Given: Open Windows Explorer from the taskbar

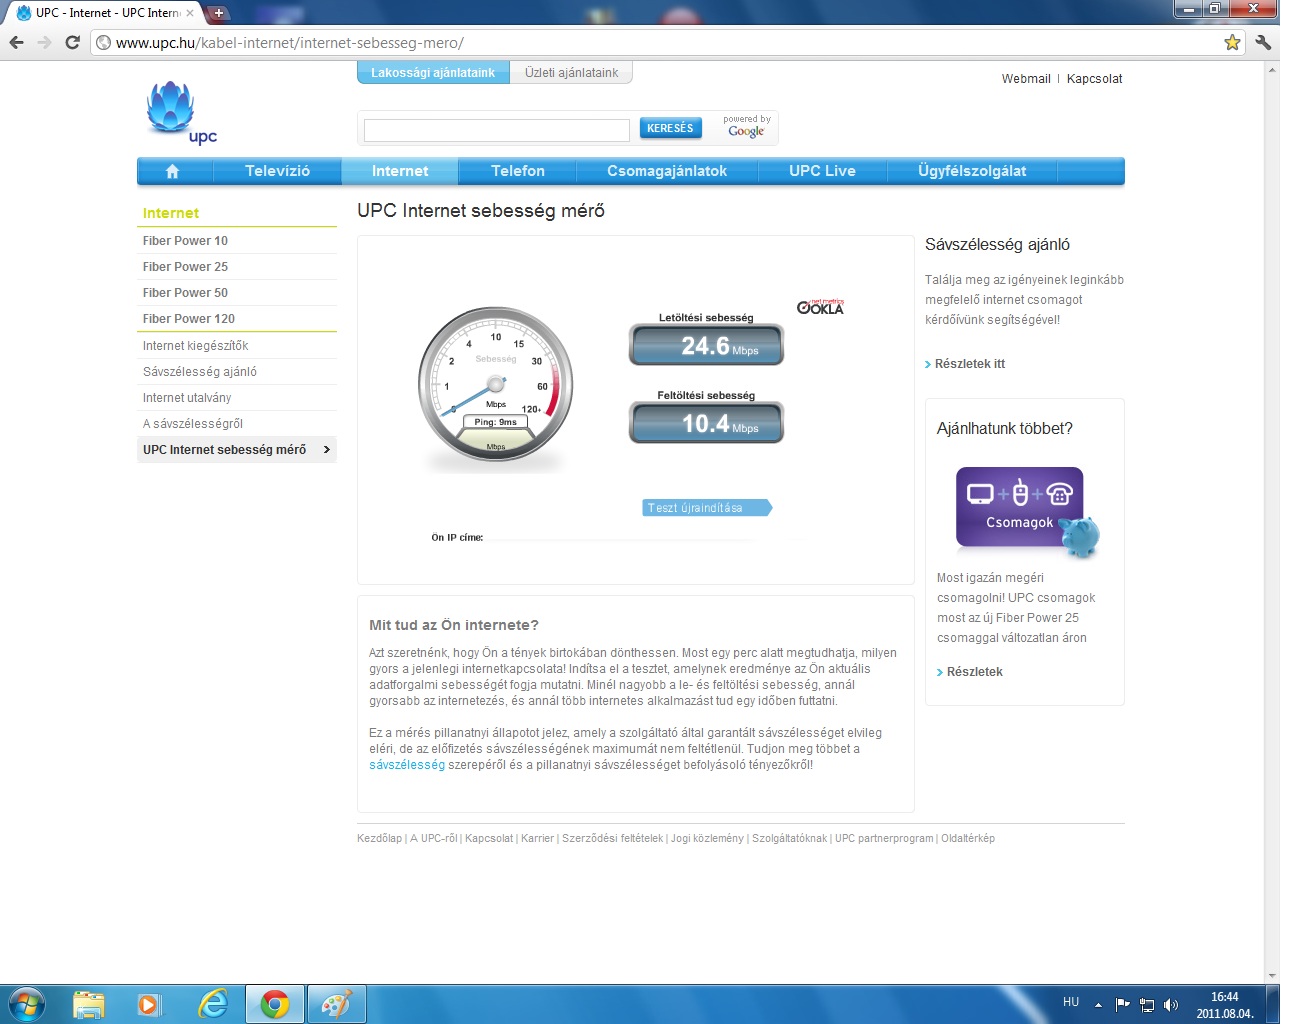Looking at the screenshot, I should pyautogui.click(x=88, y=1004).
